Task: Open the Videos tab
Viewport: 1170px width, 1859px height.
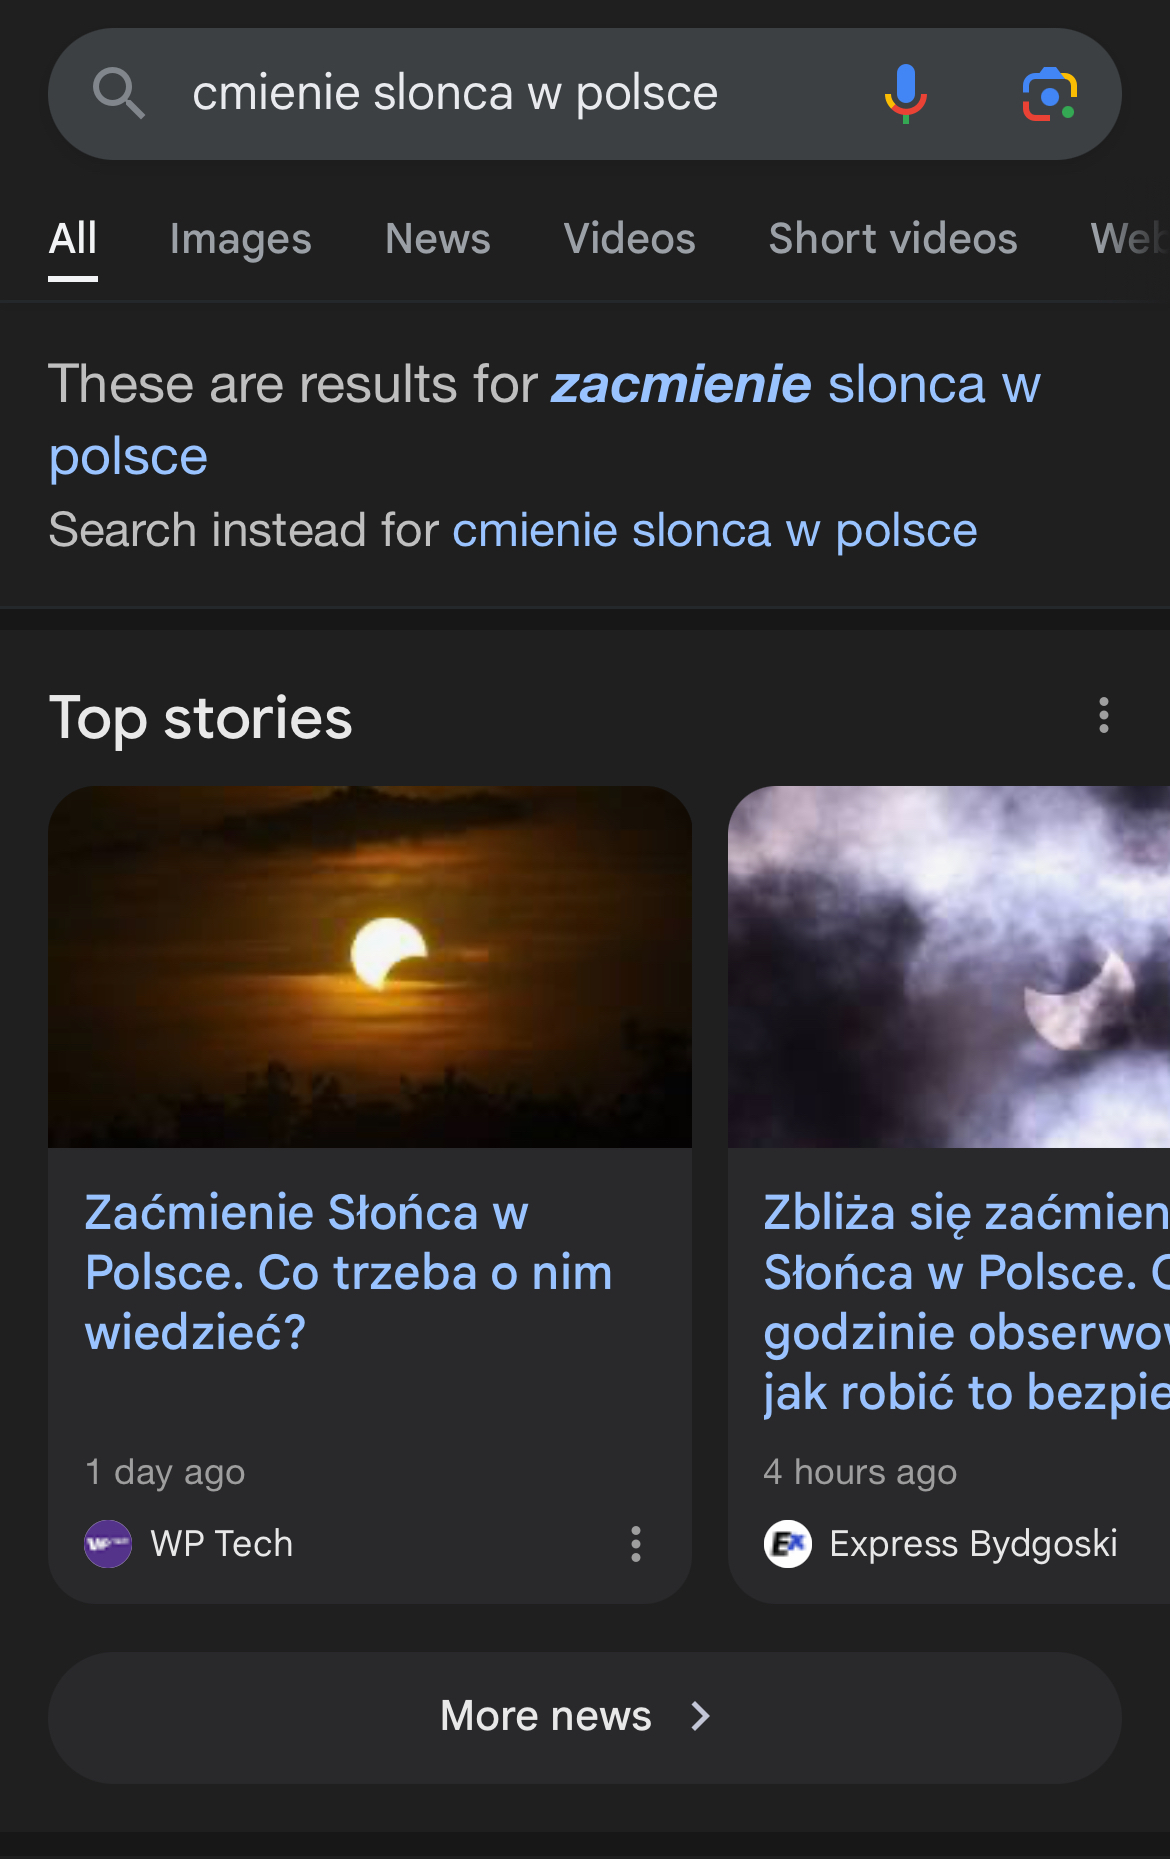Action: pyautogui.click(x=629, y=239)
